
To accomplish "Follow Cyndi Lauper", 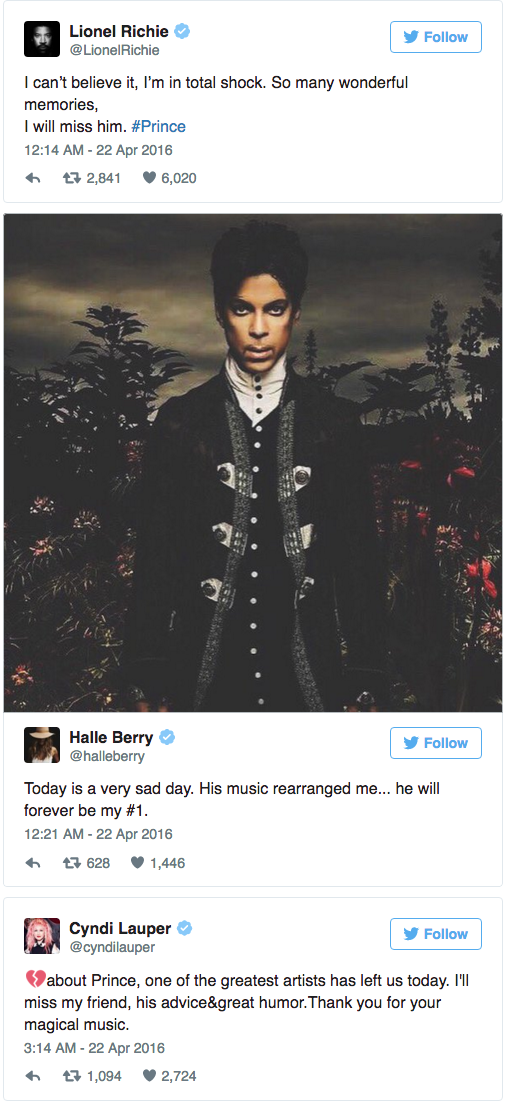I will tap(436, 934).
